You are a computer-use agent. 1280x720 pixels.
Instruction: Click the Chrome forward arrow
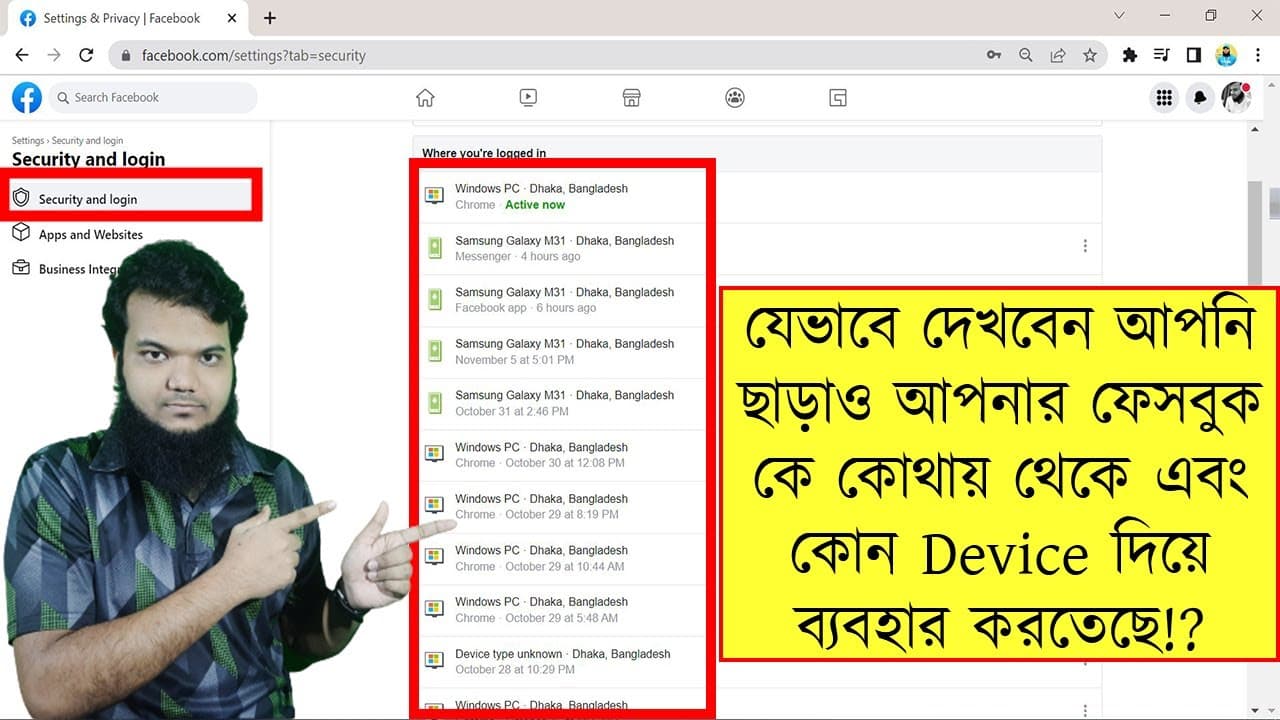(54, 55)
